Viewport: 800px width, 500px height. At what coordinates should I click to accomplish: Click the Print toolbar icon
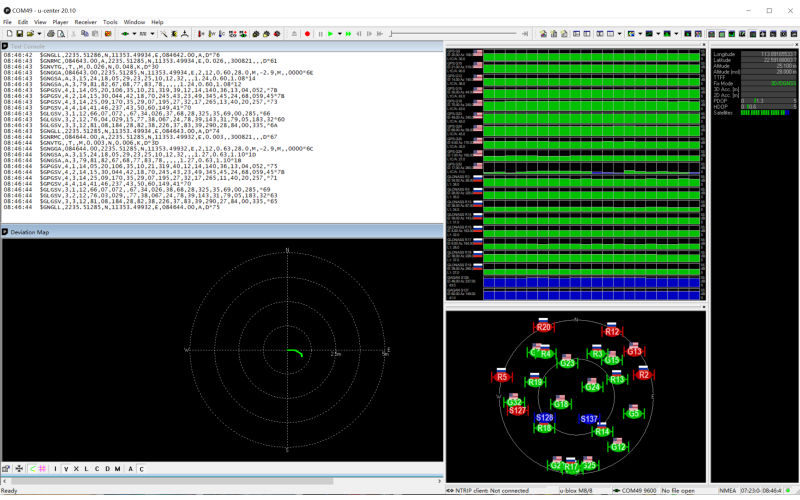pyautogui.click(x=51, y=34)
